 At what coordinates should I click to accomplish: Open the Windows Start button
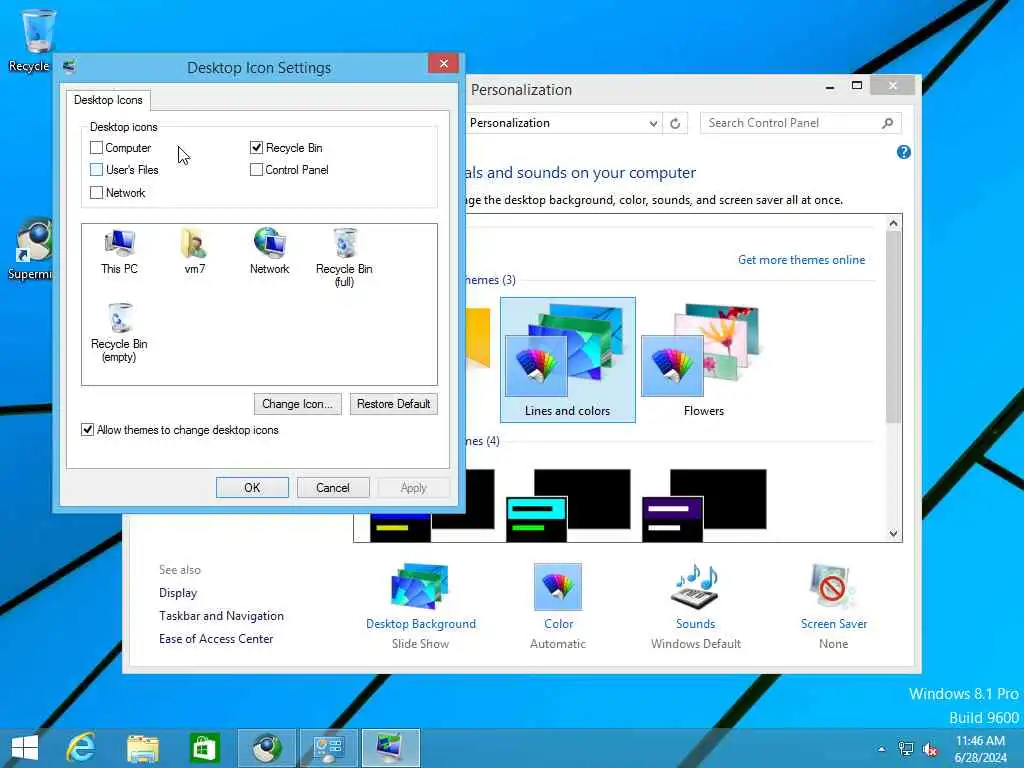tap(25, 748)
